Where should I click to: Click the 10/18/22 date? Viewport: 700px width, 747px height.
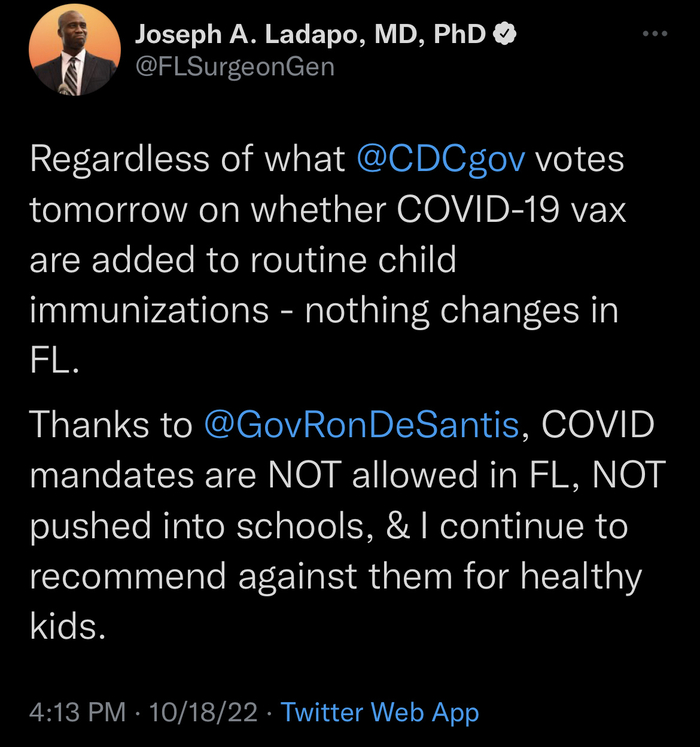tap(203, 713)
